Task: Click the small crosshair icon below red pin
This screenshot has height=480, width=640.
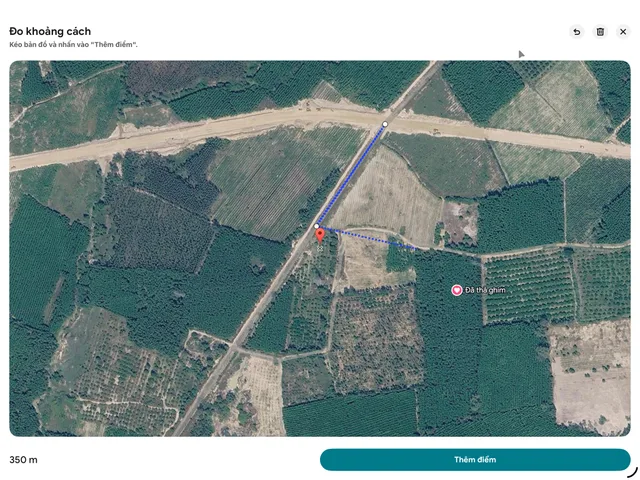Action: 320,248
